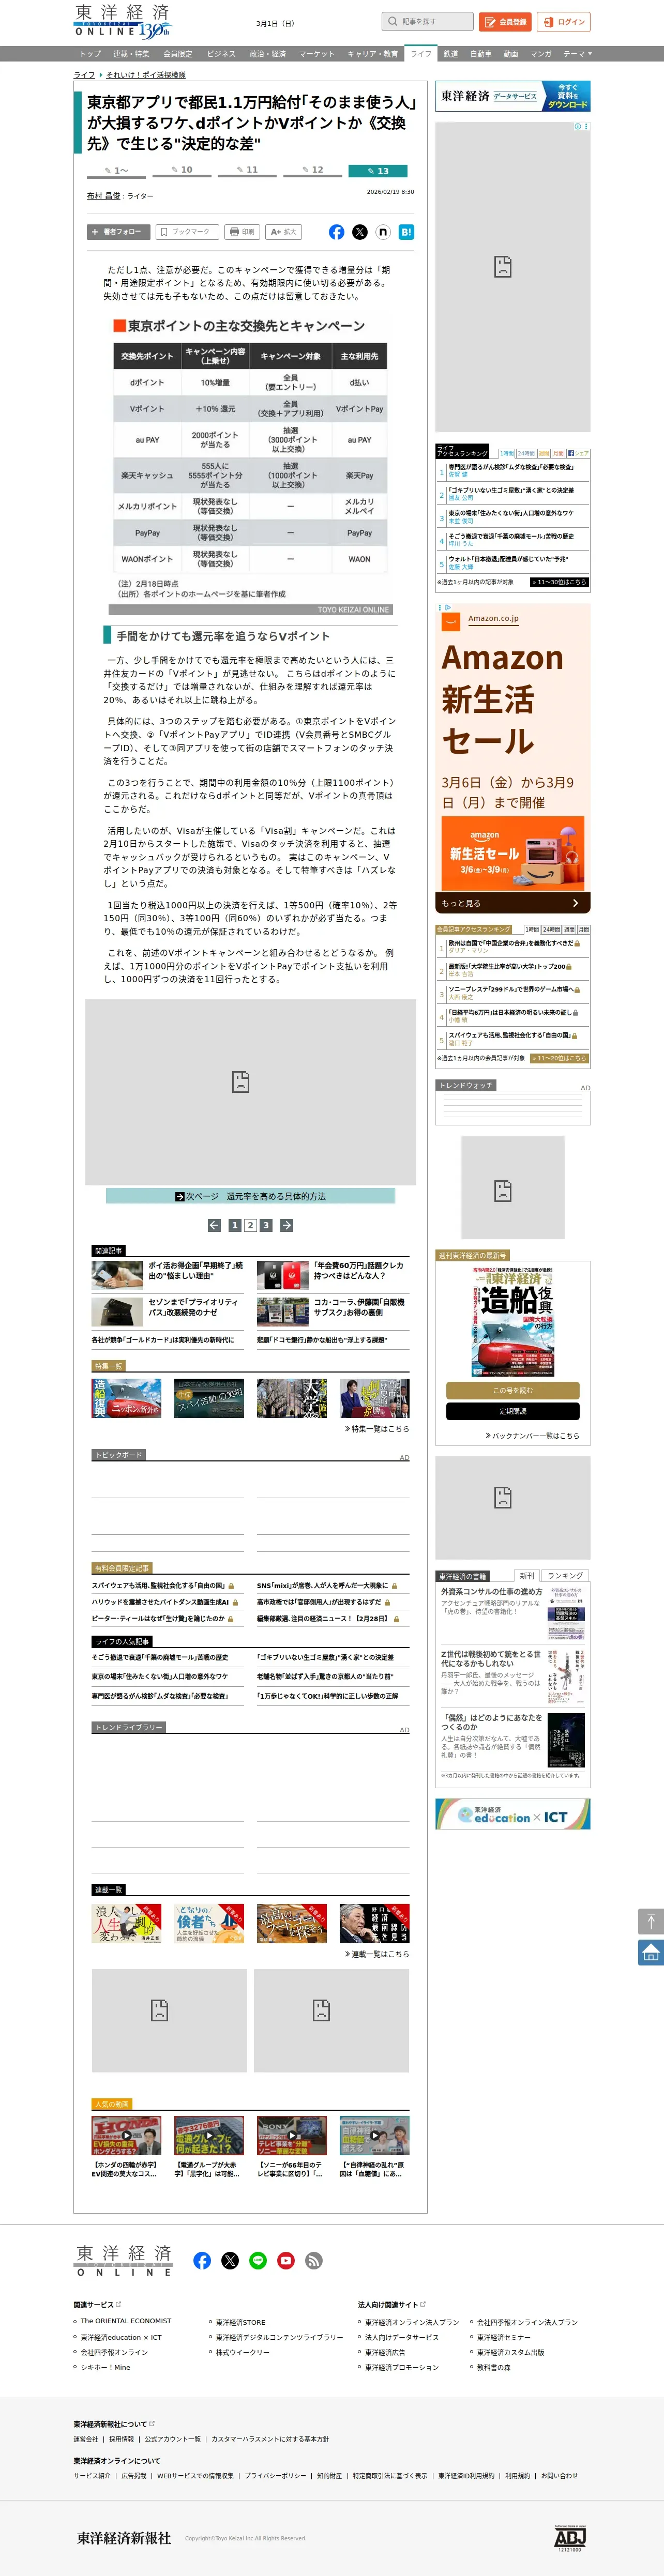Click the プライバシーポリシー footer link
The width and height of the screenshot is (664, 2576).
pos(275,2475)
